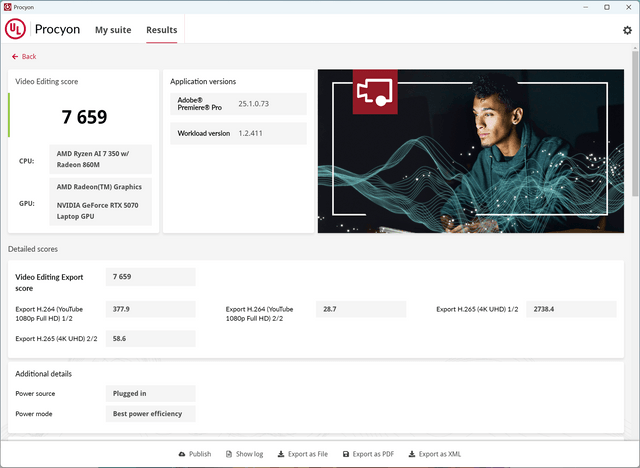The width and height of the screenshot is (640, 468).
Task: Click the Detailed scores heading
Action: click(33, 249)
